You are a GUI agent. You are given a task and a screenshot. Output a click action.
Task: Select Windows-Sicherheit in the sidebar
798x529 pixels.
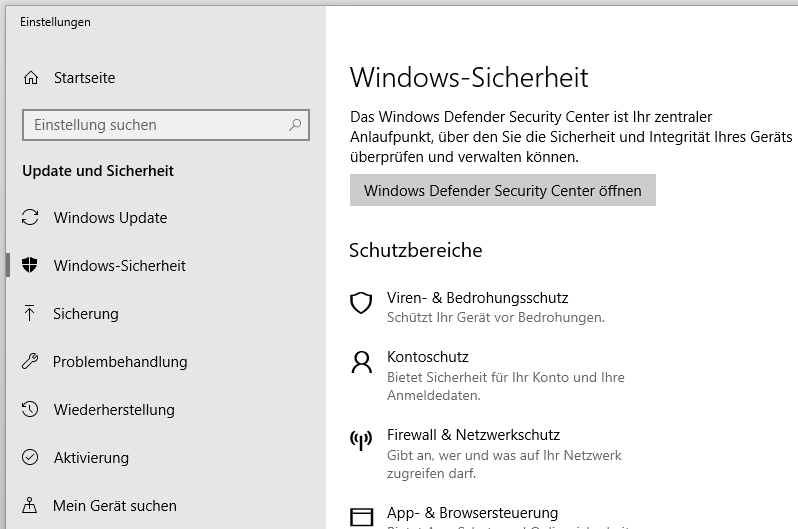pos(120,266)
